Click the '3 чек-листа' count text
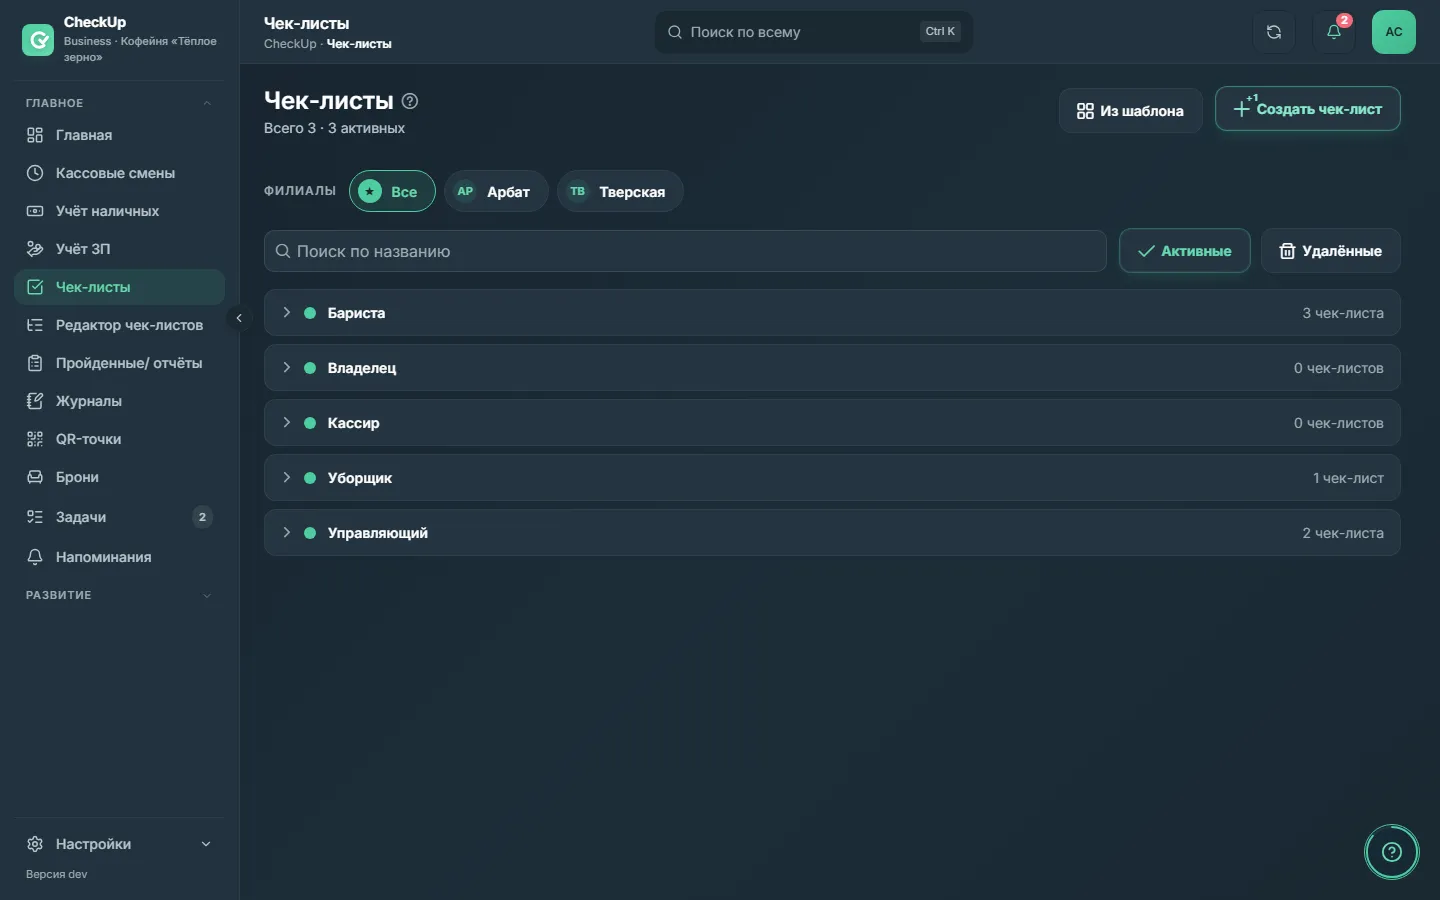1440x900 pixels. coord(1343,313)
